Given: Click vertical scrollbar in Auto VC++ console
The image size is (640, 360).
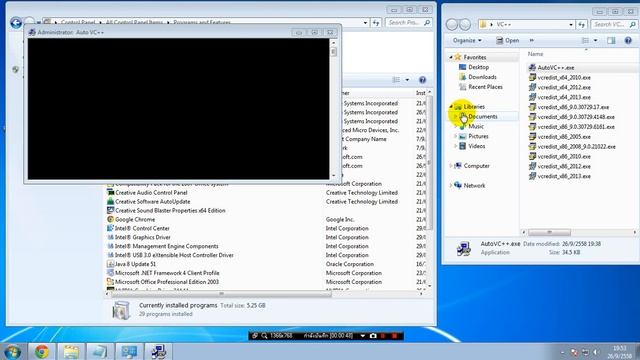Looking at the screenshot, I should click(333, 52).
